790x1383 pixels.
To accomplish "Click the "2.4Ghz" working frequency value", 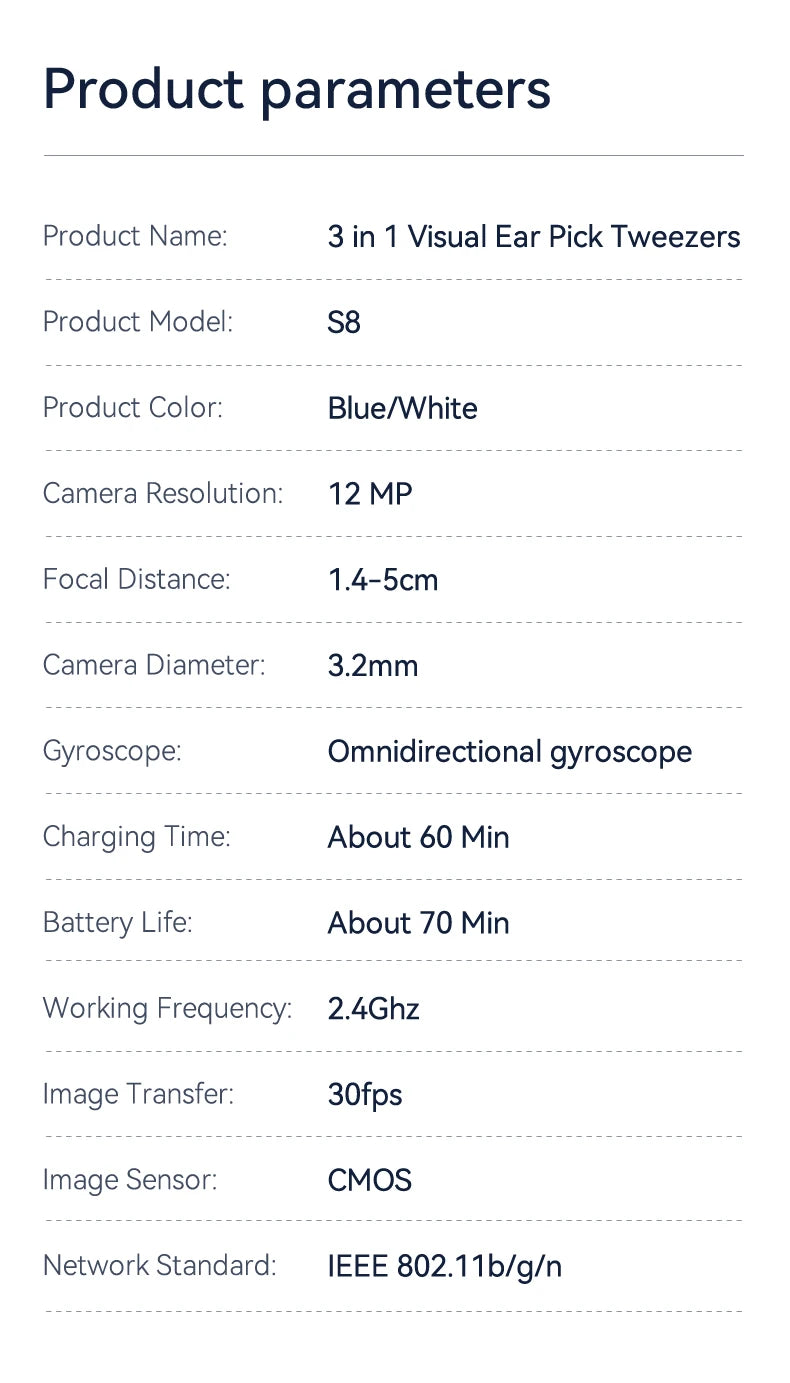I will (373, 1008).
